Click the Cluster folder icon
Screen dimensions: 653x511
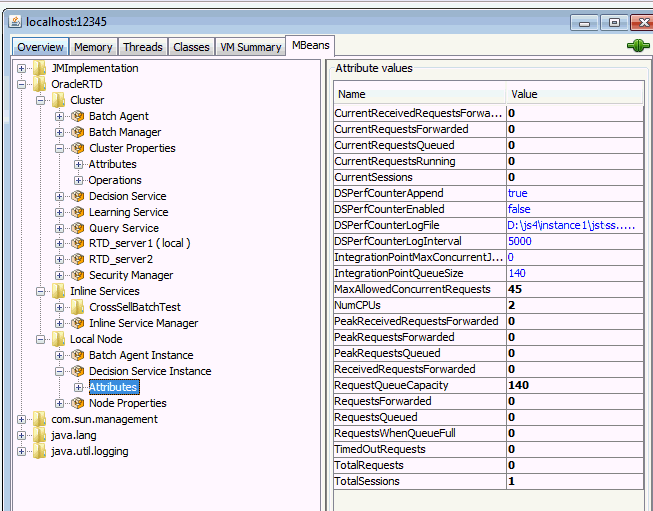[58, 100]
